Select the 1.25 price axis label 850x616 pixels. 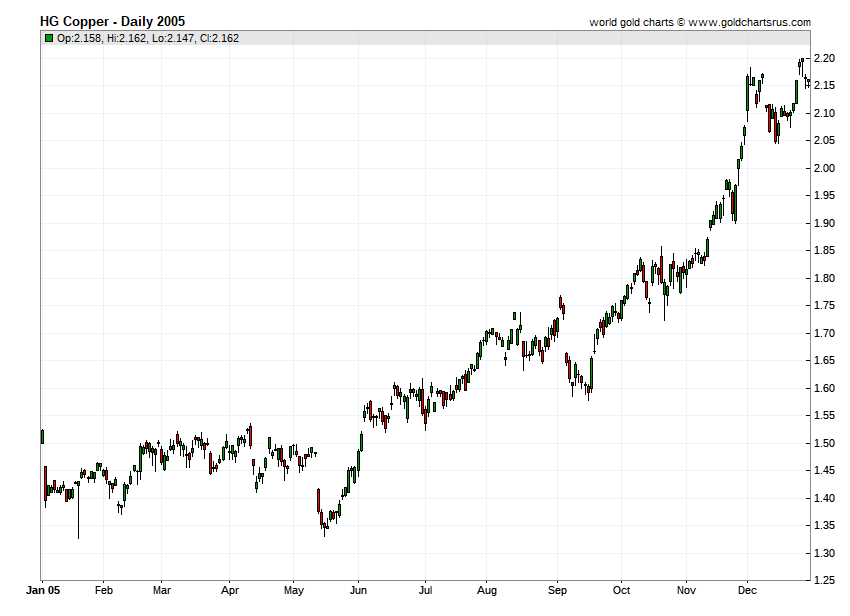[825, 580]
